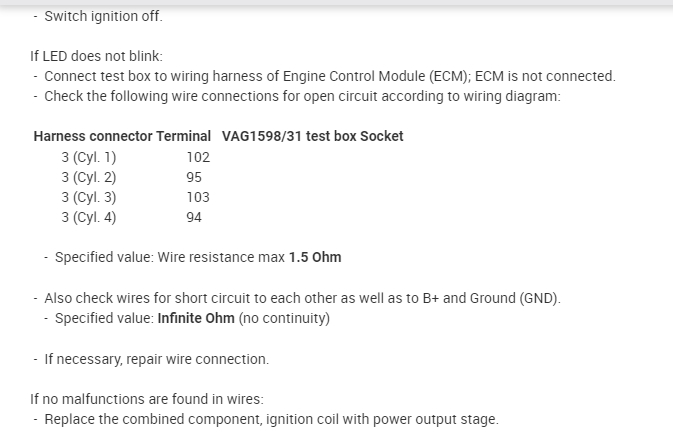Image resolution: width=673 pixels, height=436 pixels.
Task: Click 'If no malfunctions are found in wires' text
Action: (x=147, y=399)
